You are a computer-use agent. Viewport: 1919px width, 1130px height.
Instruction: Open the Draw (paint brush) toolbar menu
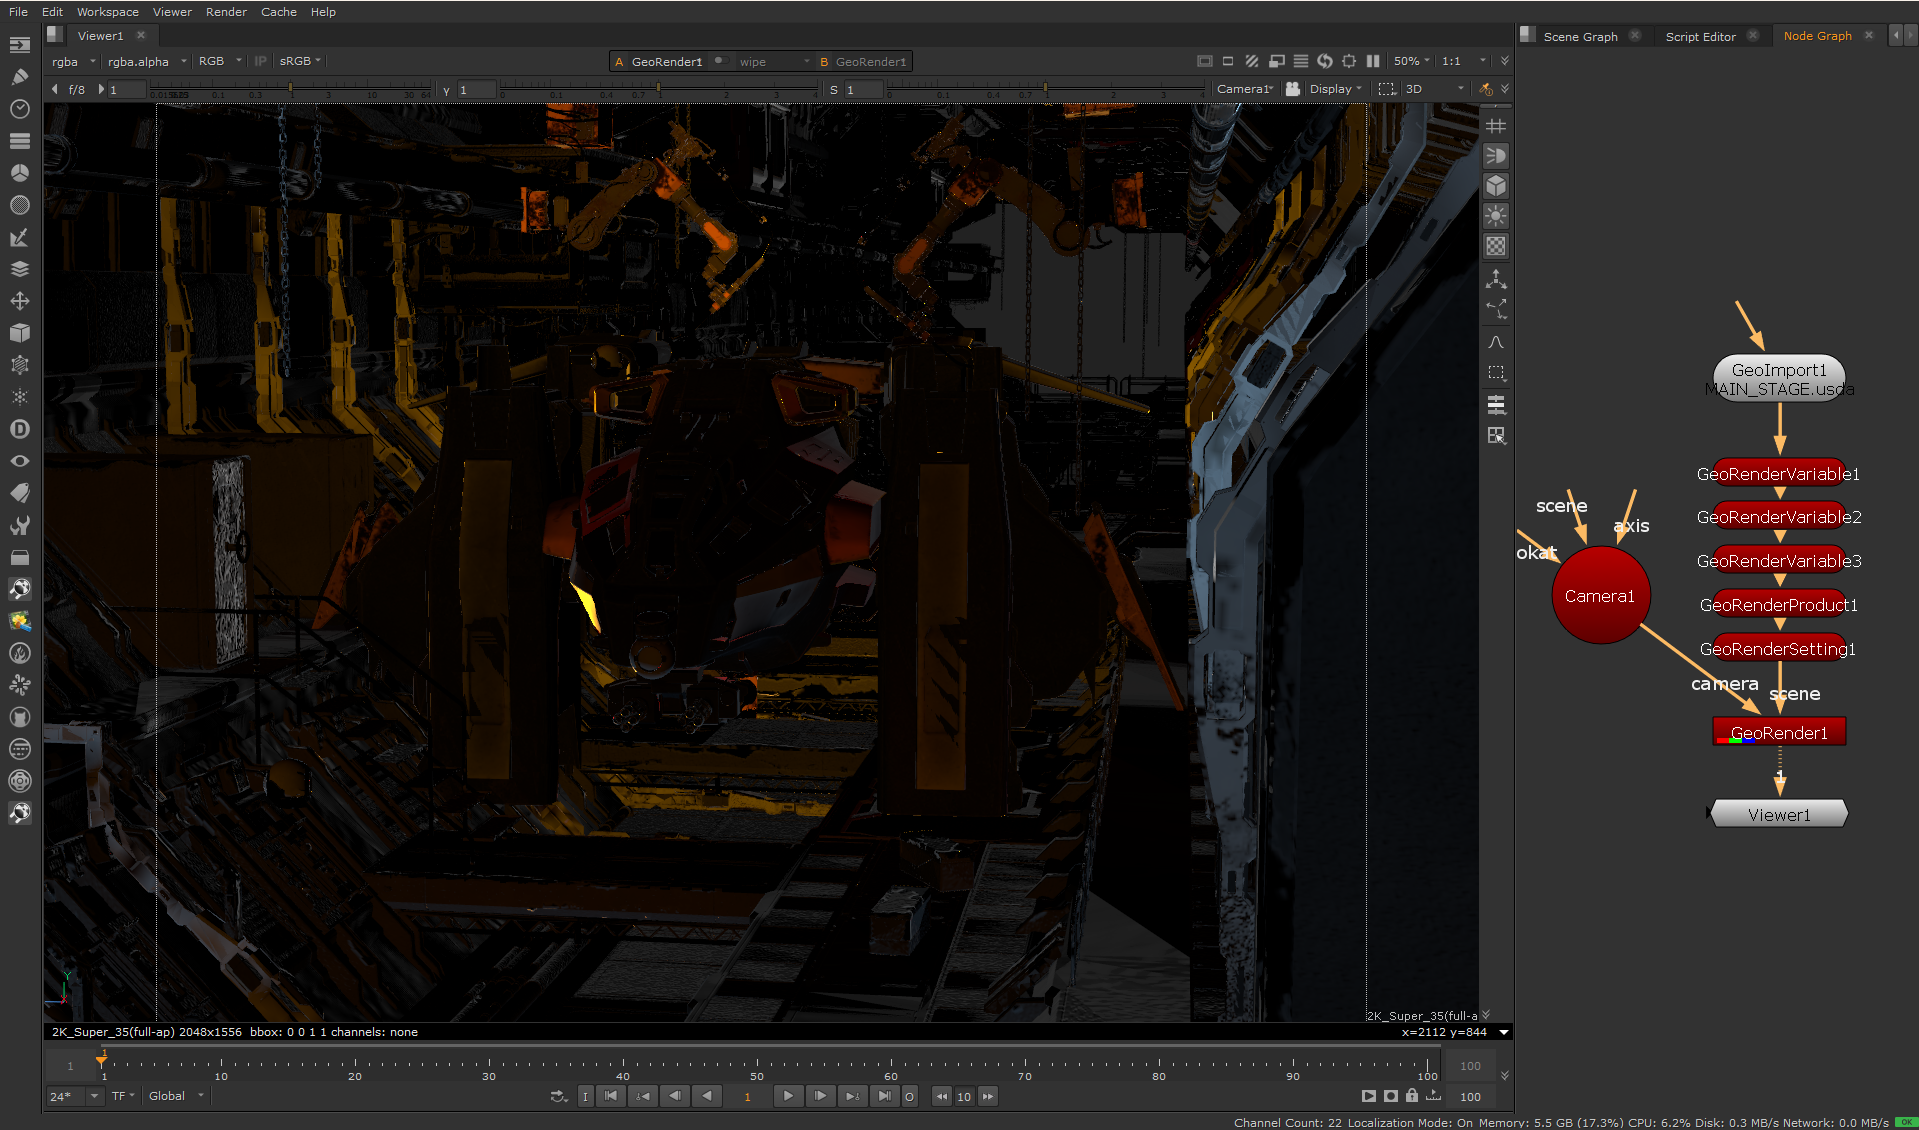20,77
